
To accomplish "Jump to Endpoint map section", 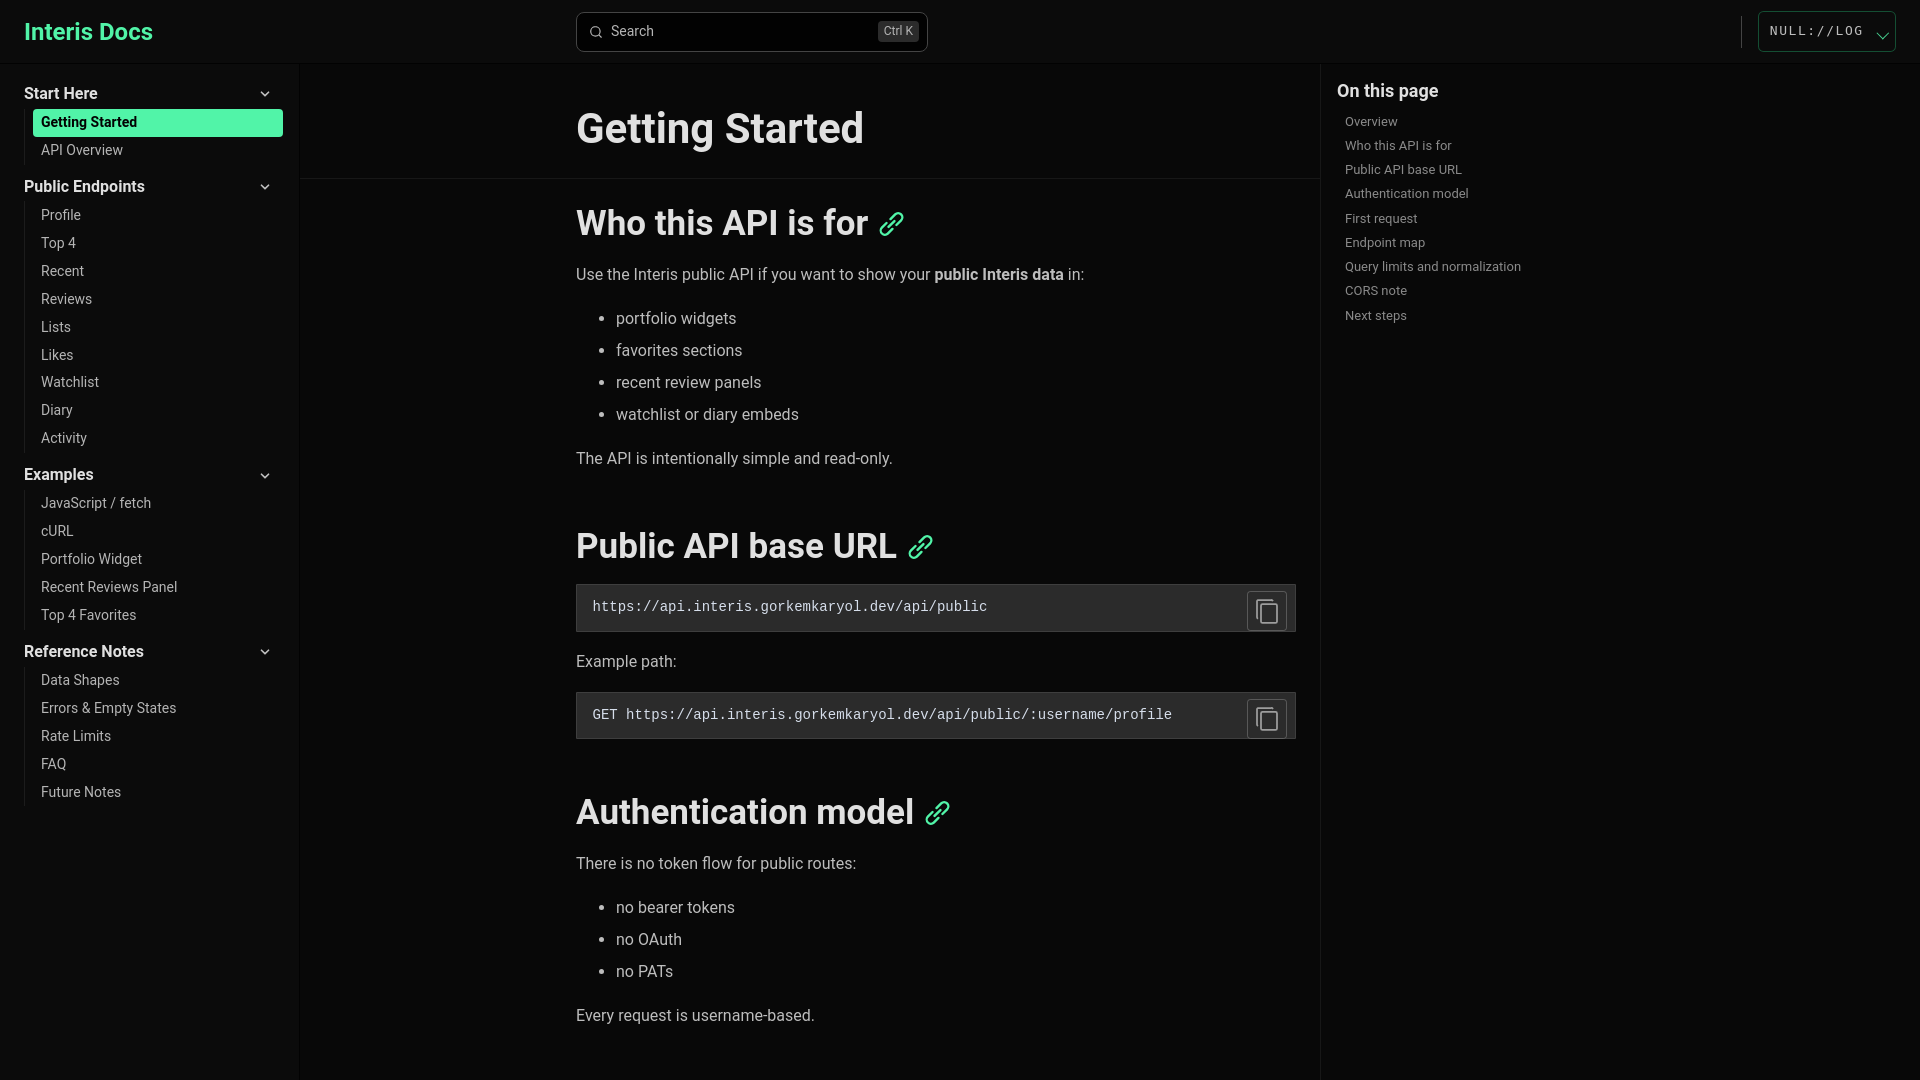I will [1385, 243].
